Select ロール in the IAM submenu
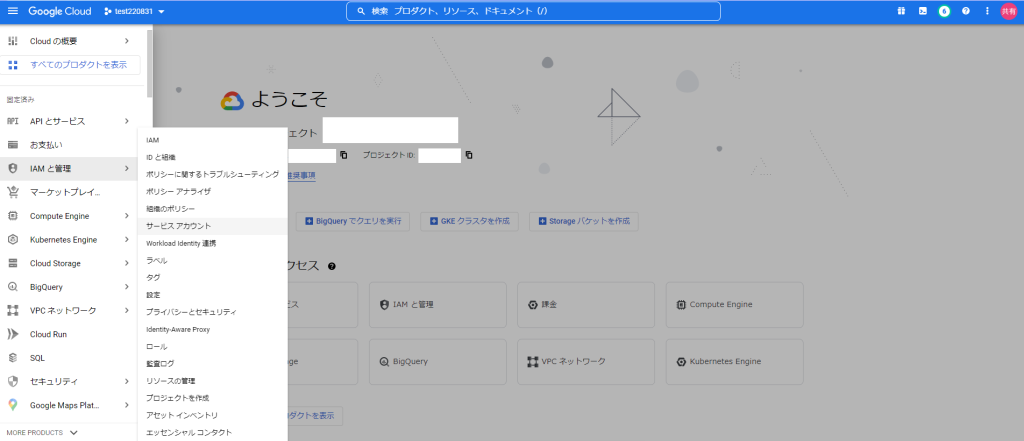Image resolution: width=1024 pixels, height=441 pixels. pyautogui.click(x=157, y=346)
